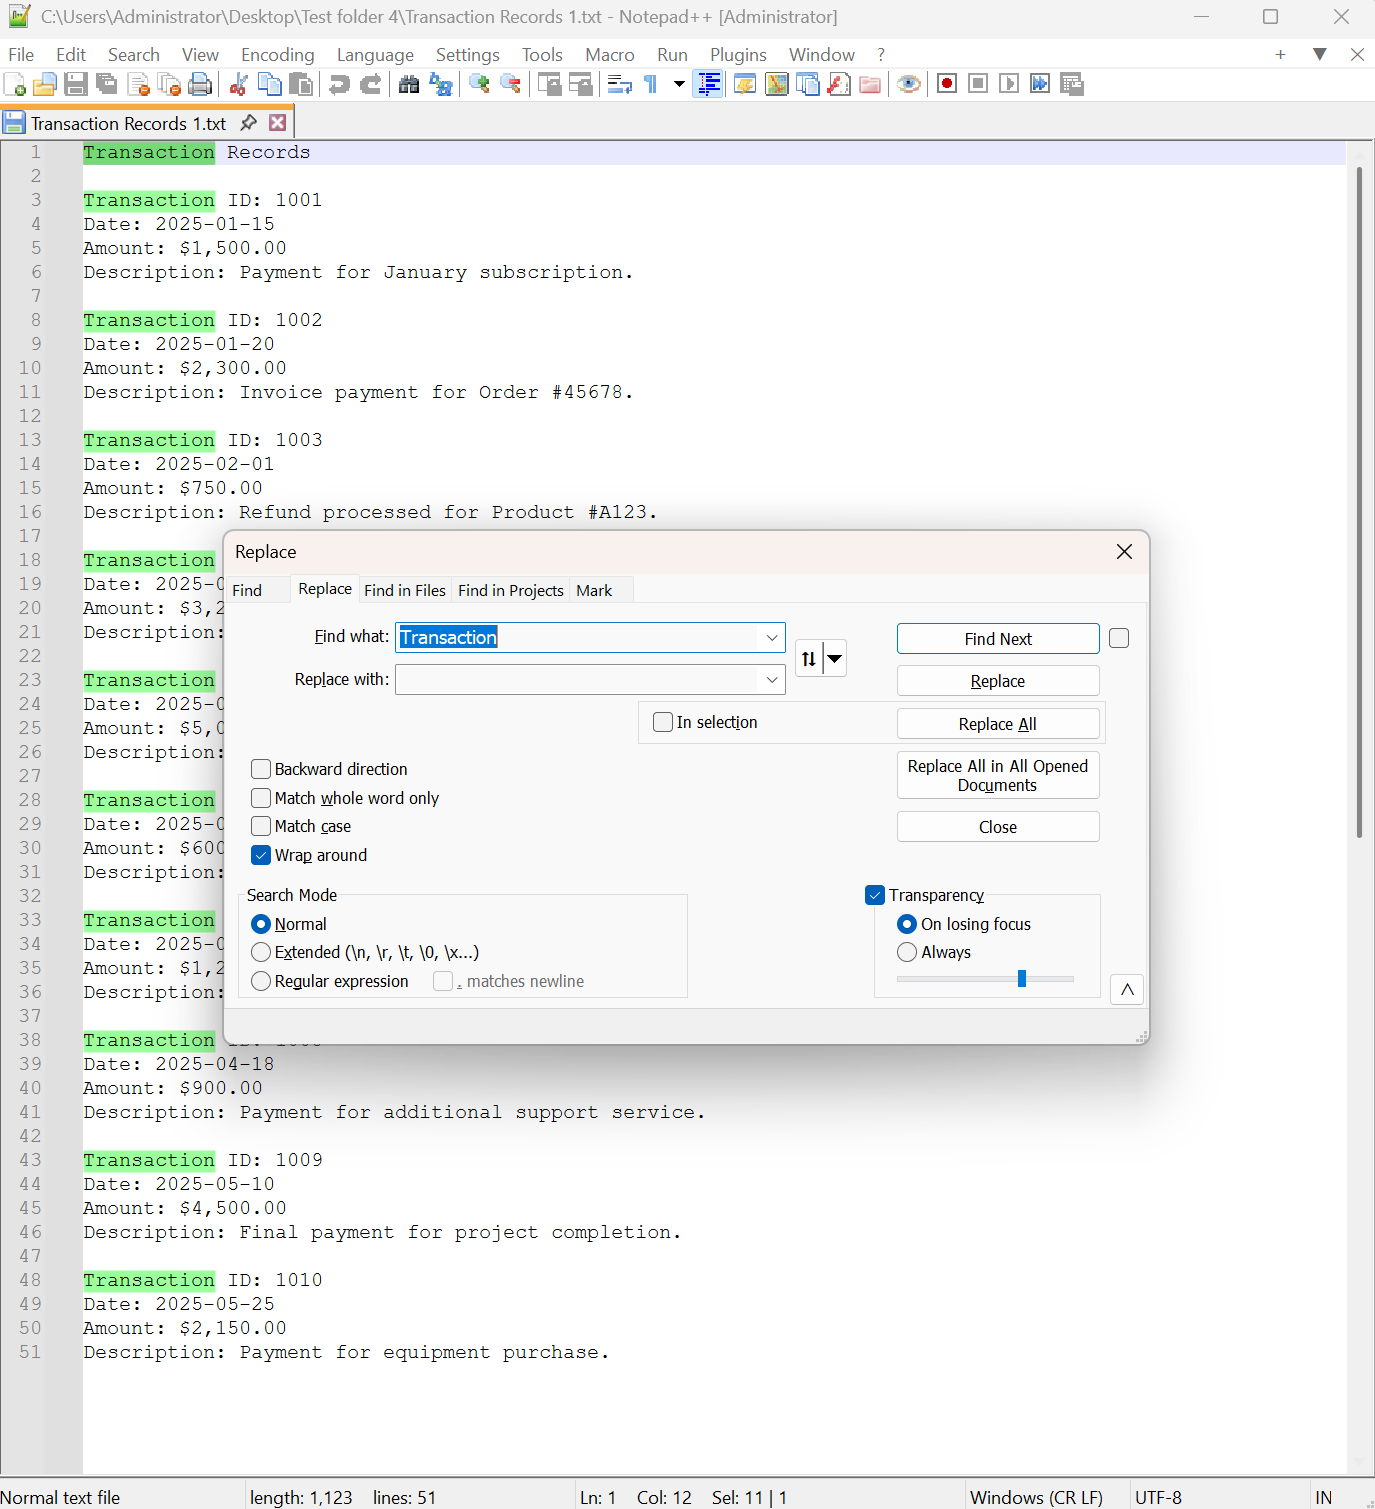1375x1509 pixels.
Task: Click the New file toolbar icon
Action: [15, 84]
